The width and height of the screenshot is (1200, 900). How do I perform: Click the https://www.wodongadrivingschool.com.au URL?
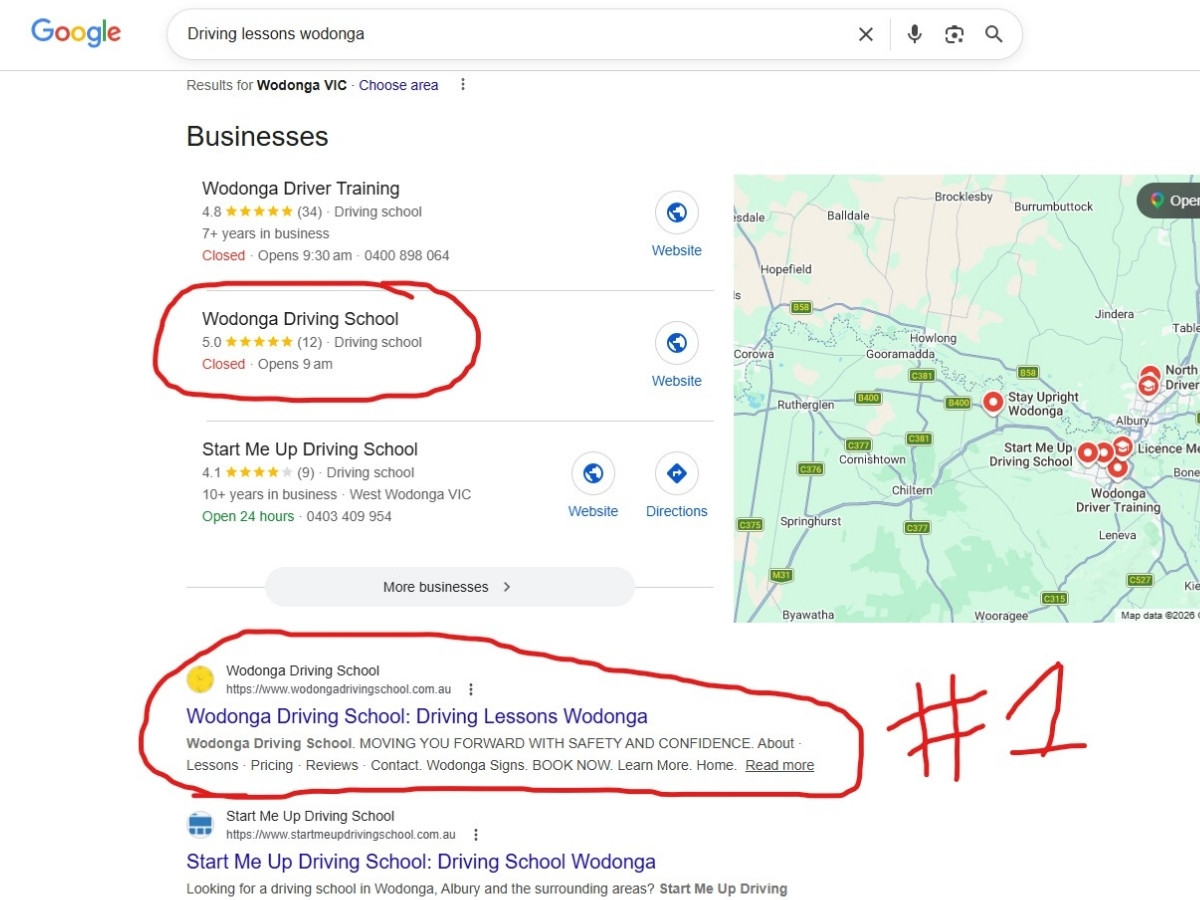coord(339,689)
